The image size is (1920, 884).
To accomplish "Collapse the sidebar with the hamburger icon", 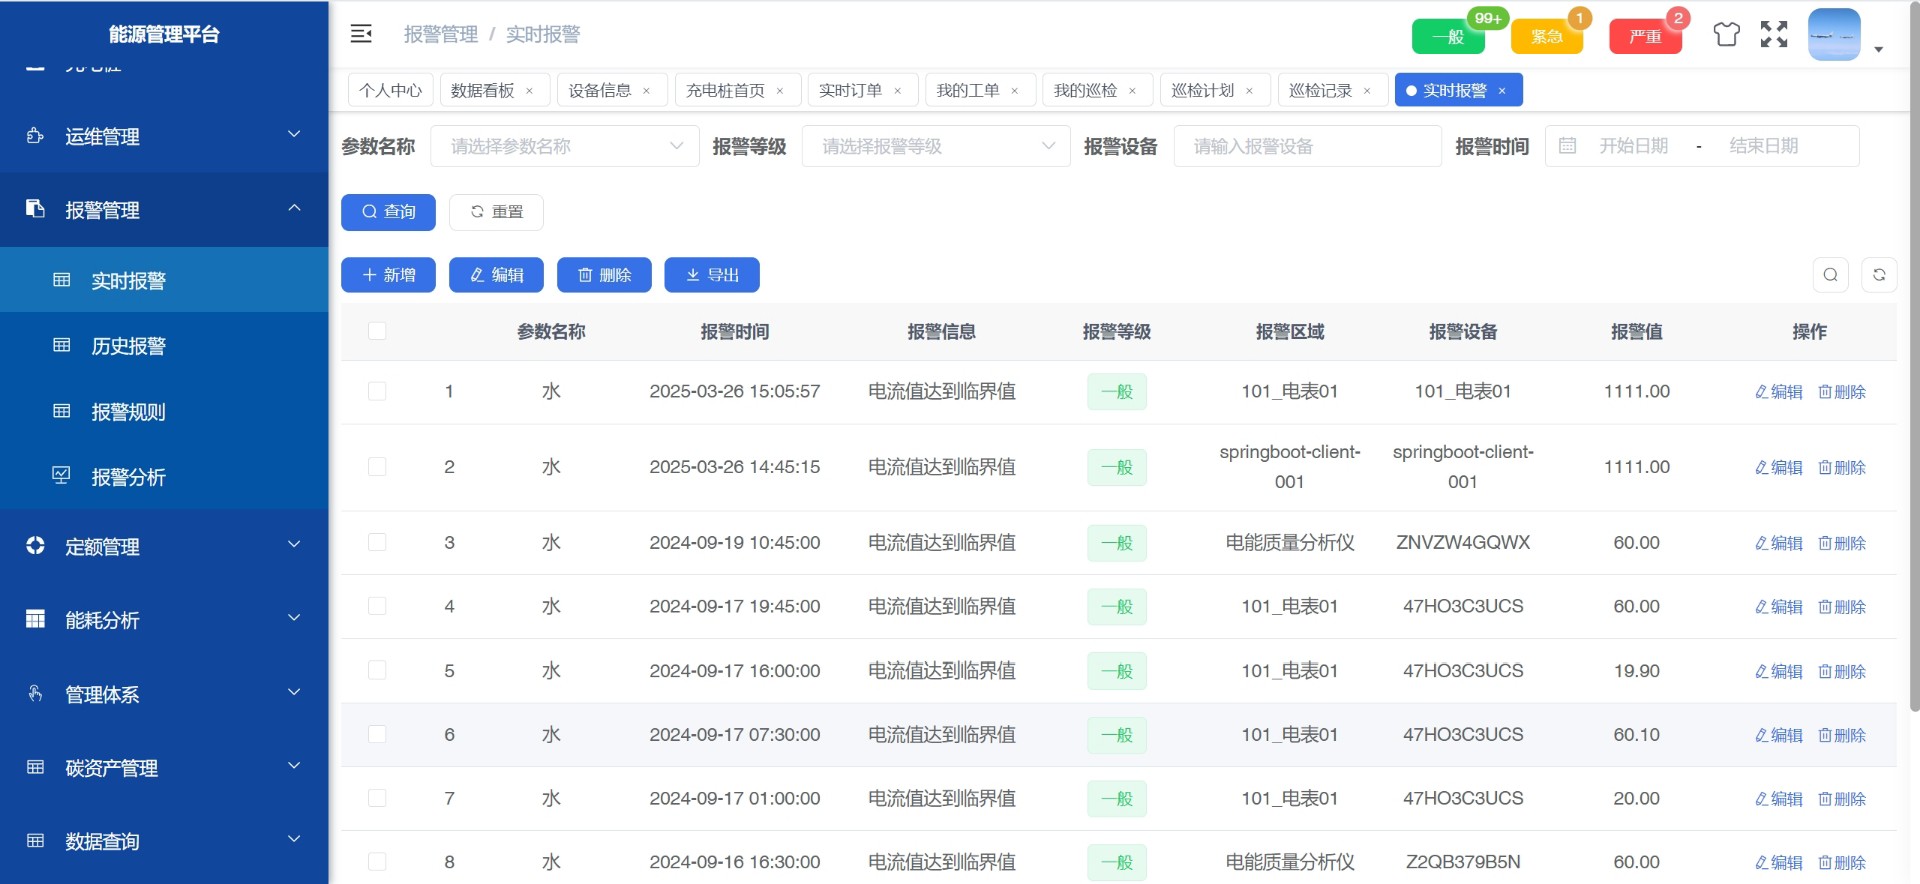I will pyautogui.click(x=361, y=34).
